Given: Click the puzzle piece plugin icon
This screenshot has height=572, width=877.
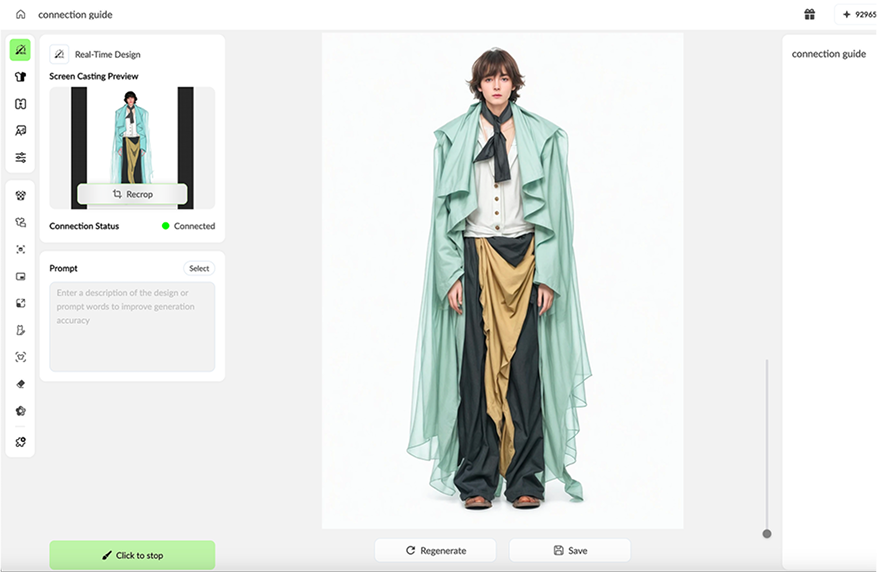Looking at the screenshot, I should point(20,441).
